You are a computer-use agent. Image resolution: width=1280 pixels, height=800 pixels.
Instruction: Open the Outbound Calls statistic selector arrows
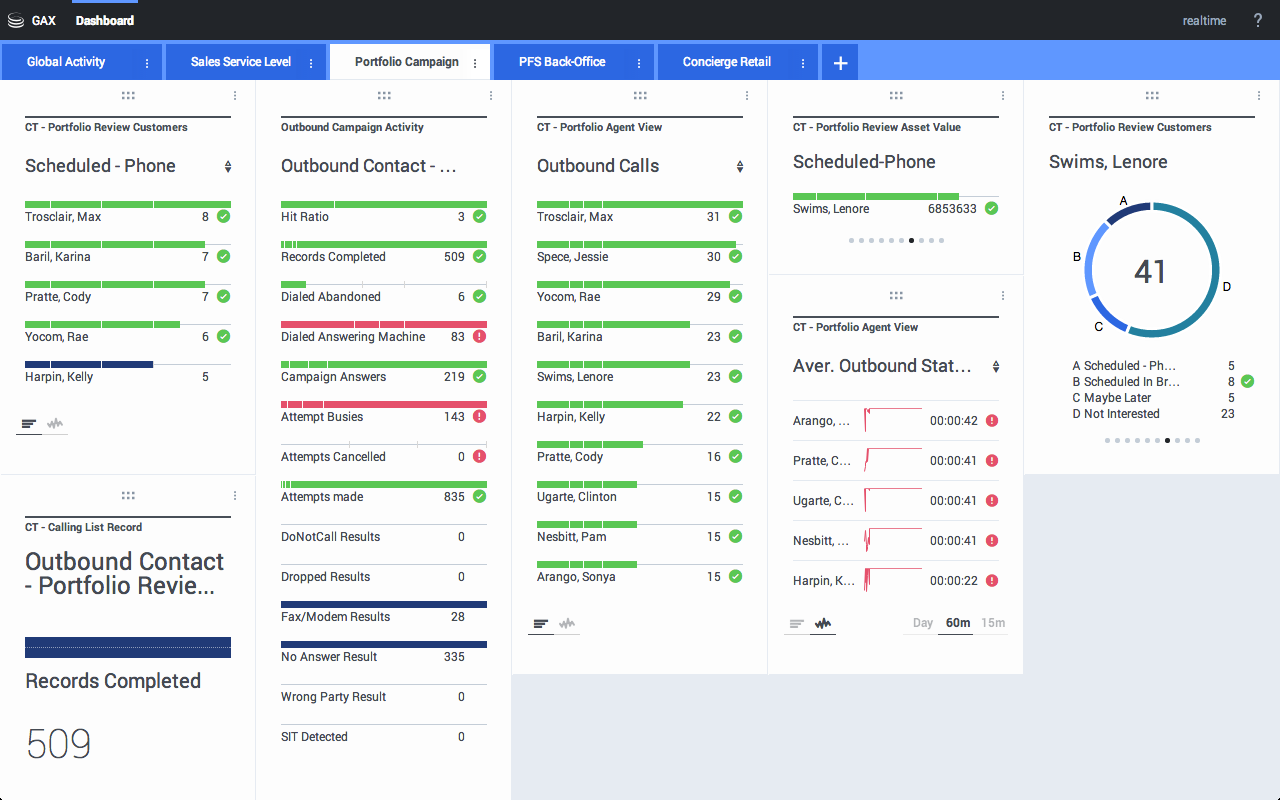tap(740, 167)
